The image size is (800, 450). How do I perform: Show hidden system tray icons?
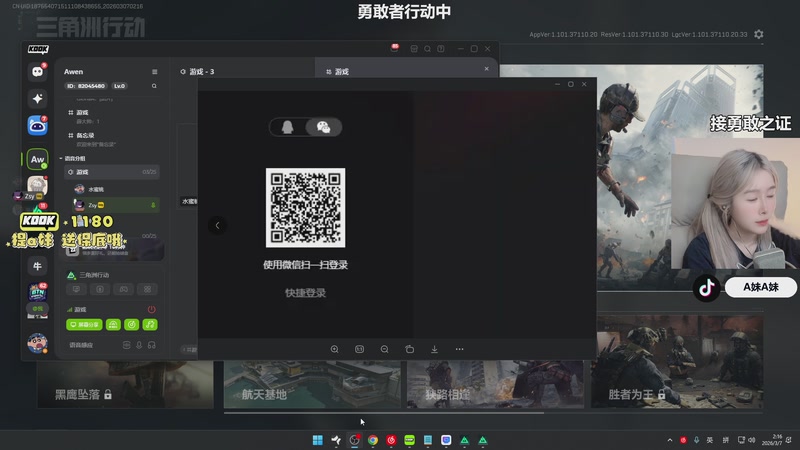click(670, 440)
